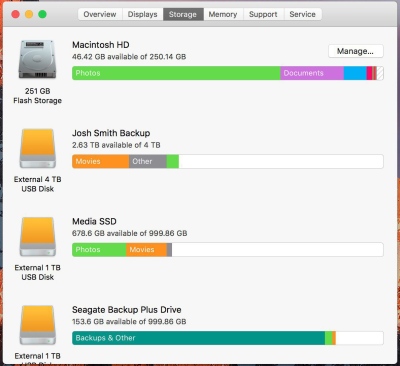Click the Josh Smith Backup drive name
This screenshot has width=400, height=366.
[x=111, y=133]
